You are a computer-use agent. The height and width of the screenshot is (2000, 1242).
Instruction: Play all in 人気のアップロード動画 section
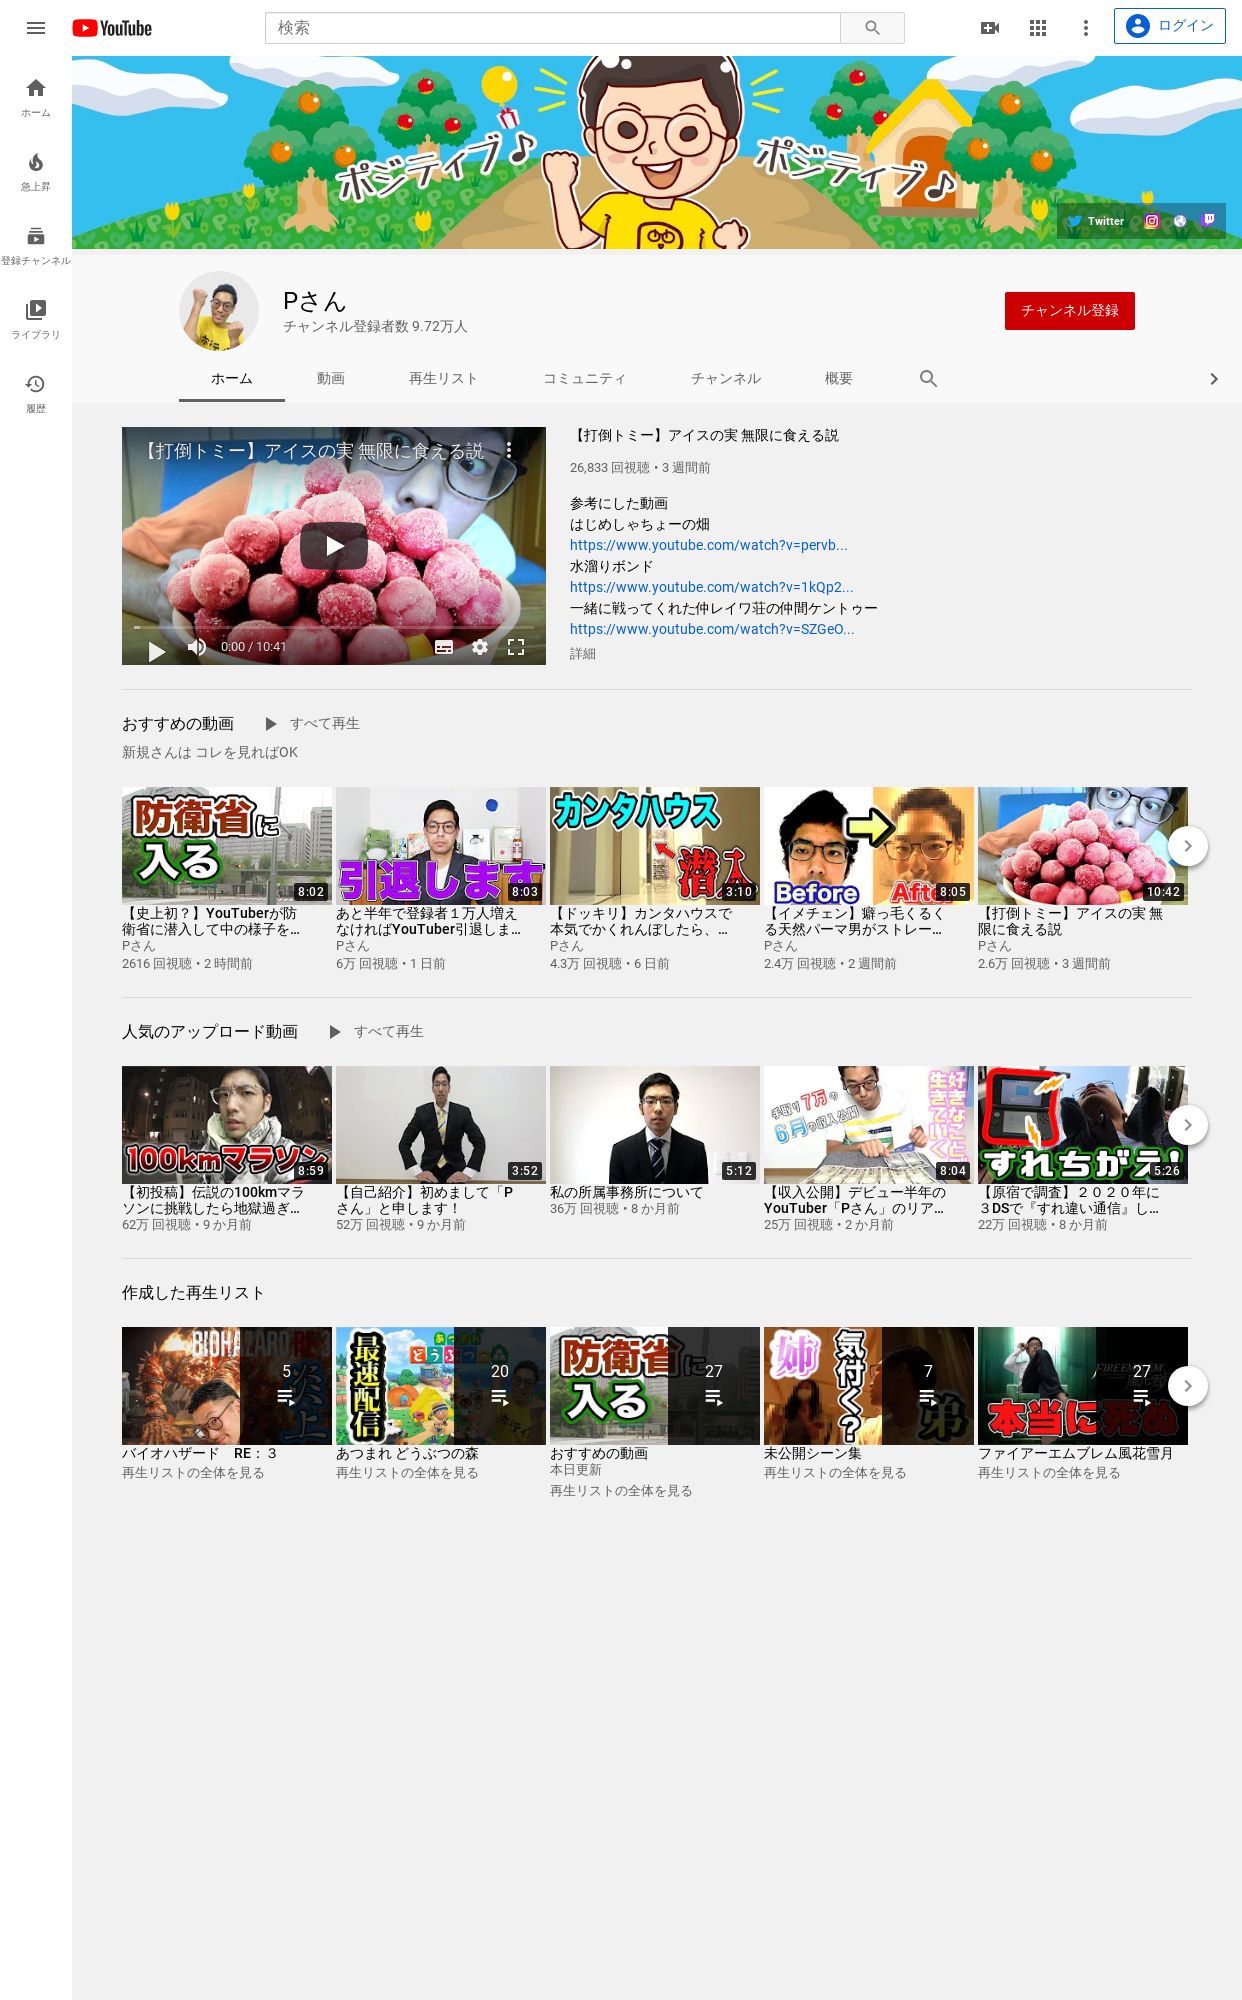(x=376, y=1031)
